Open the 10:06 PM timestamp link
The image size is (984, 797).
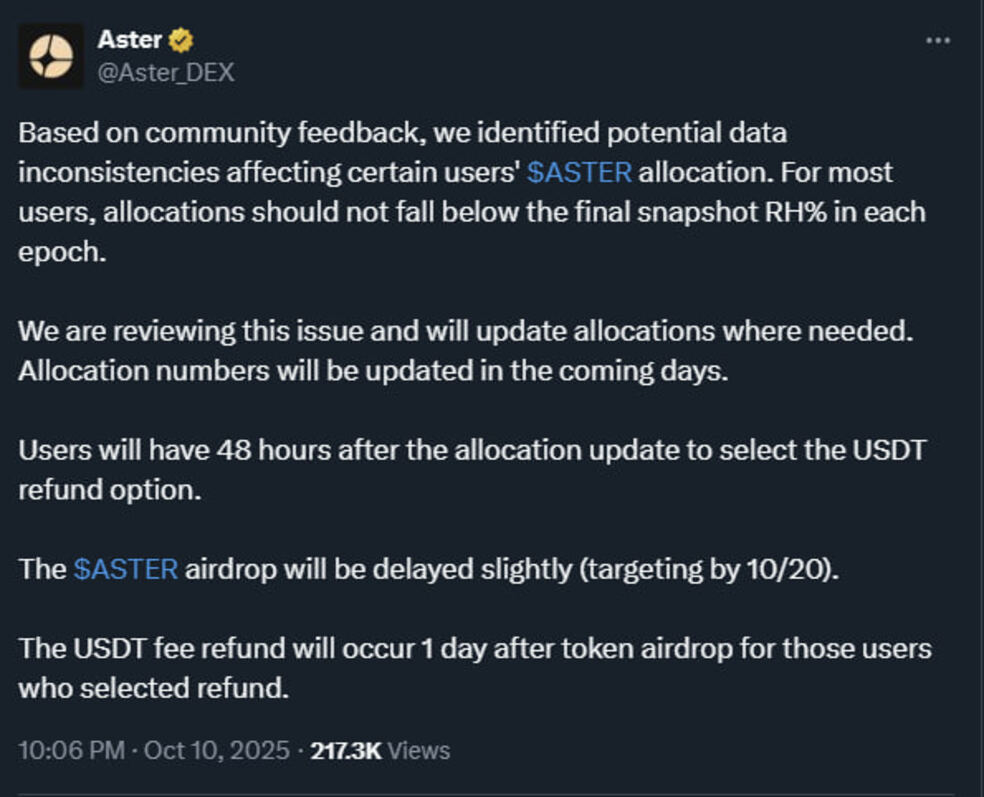[70, 750]
